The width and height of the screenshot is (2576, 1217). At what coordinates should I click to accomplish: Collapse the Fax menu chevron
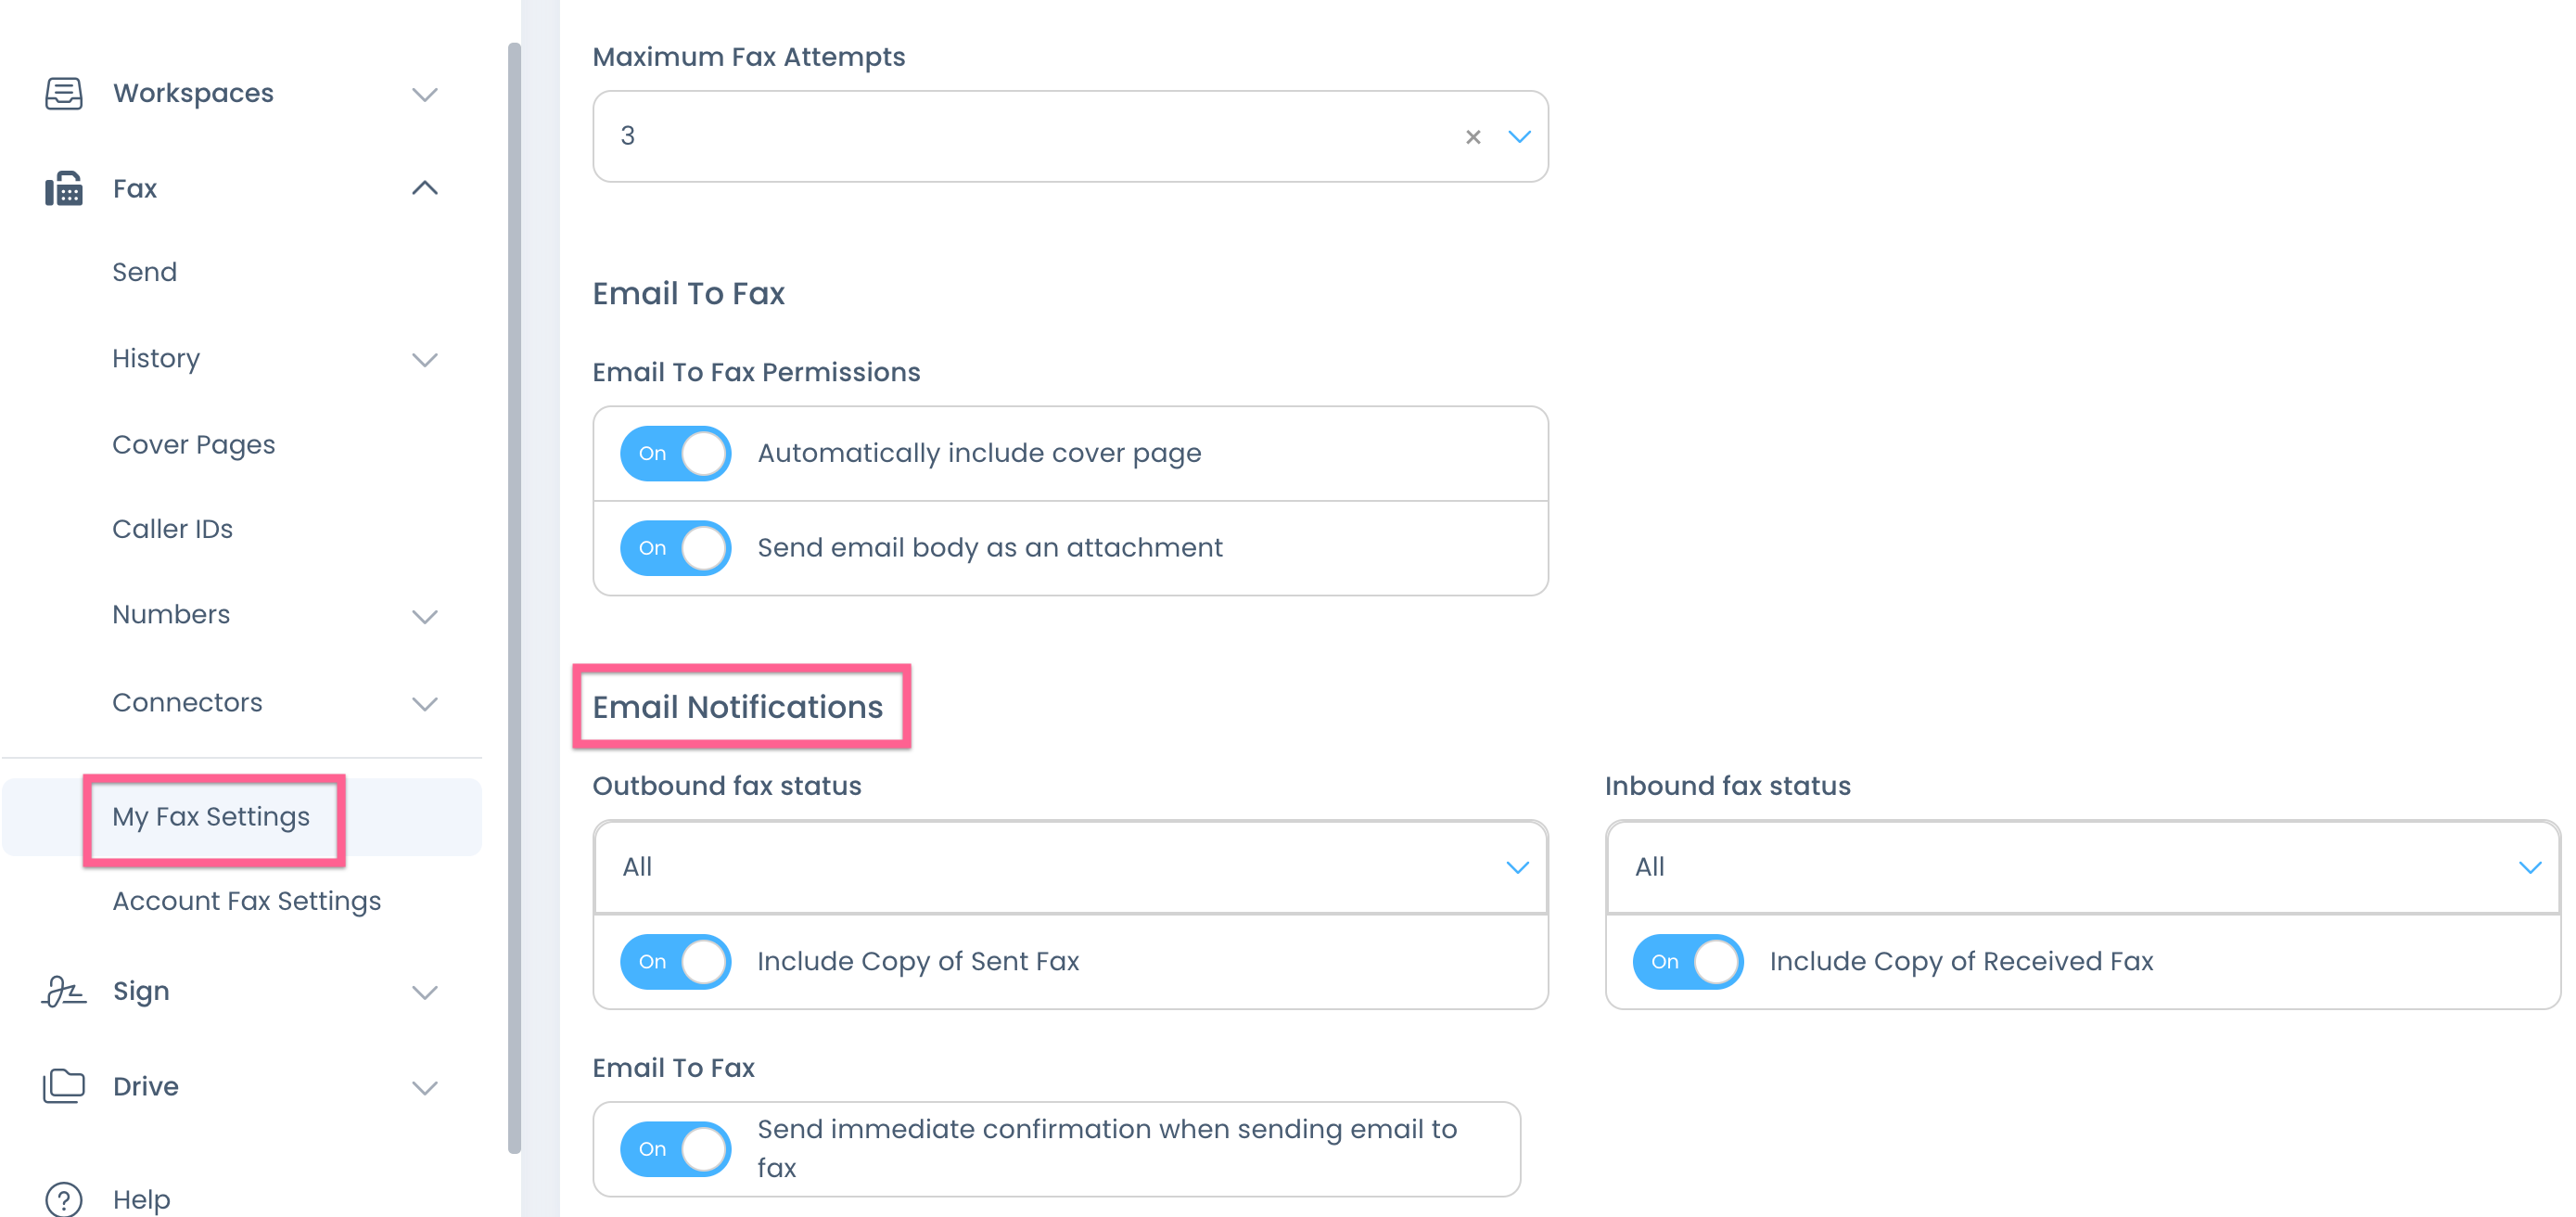click(425, 188)
